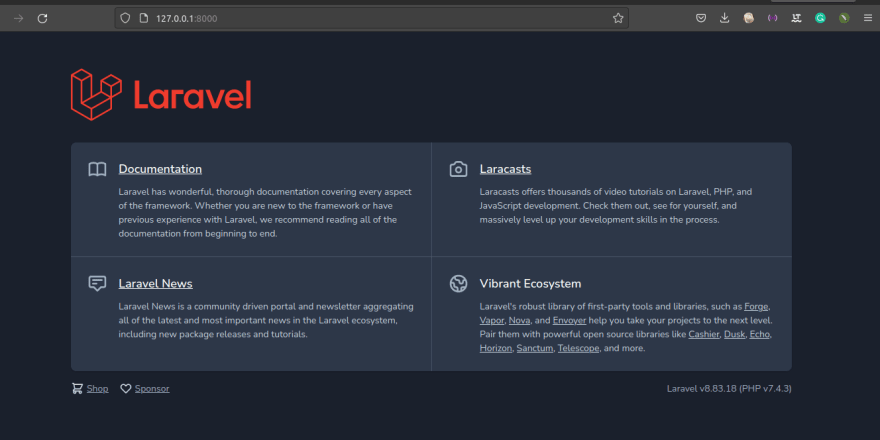Screen dimensions: 880x440
Task: Follow the Nova link
Action: 519,320
